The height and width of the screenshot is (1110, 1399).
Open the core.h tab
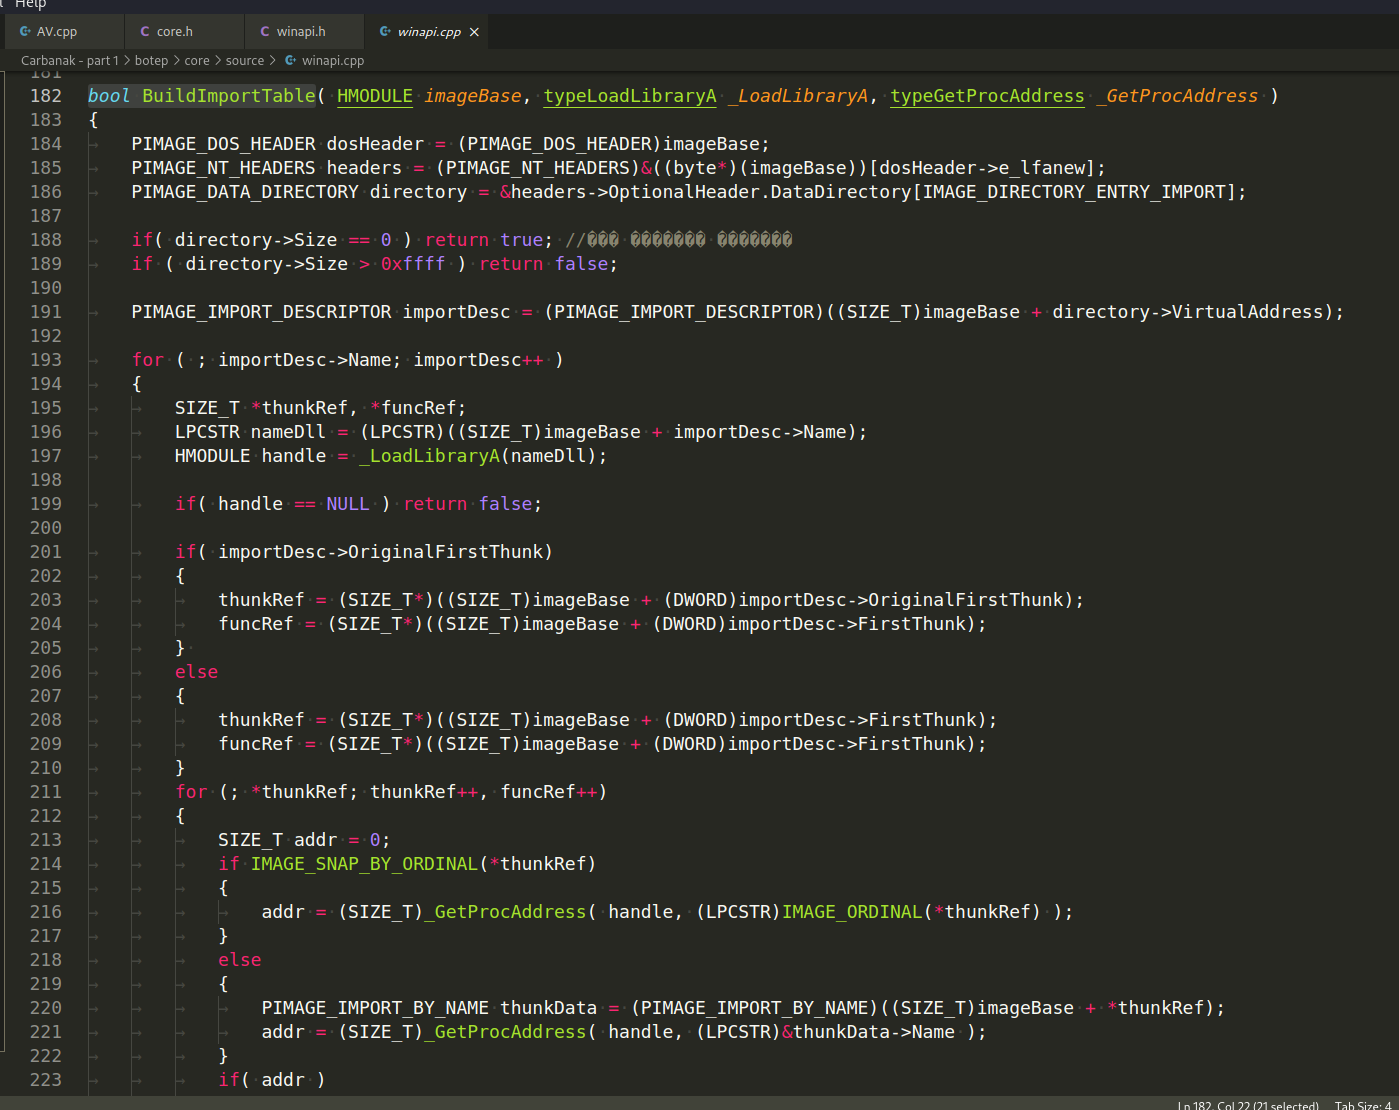click(184, 32)
